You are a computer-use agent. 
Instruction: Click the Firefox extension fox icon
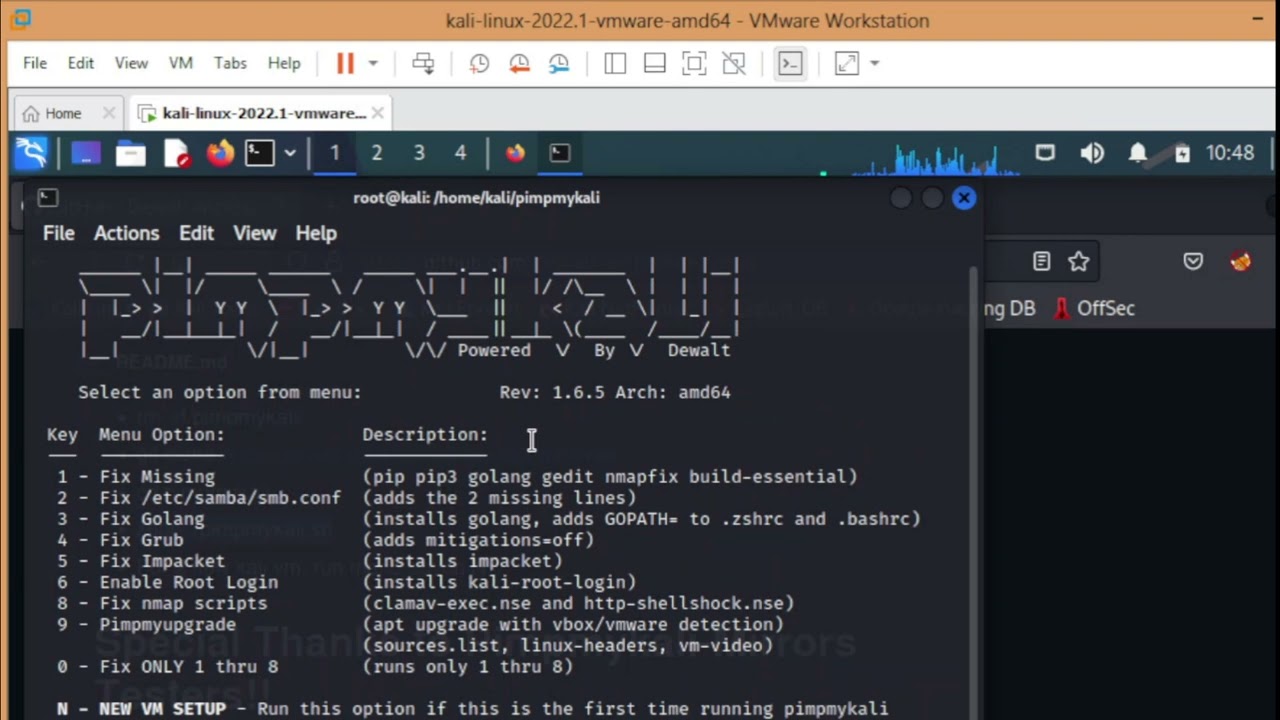(1241, 261)
